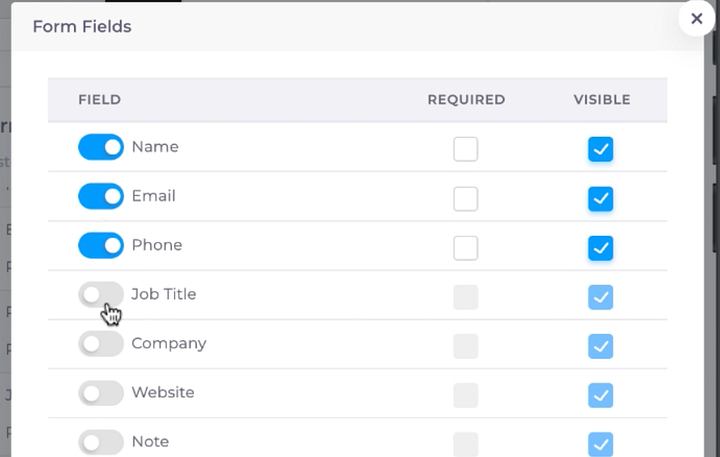Mark Name as required
The image size is (720, 457).
tap(466, 149)
